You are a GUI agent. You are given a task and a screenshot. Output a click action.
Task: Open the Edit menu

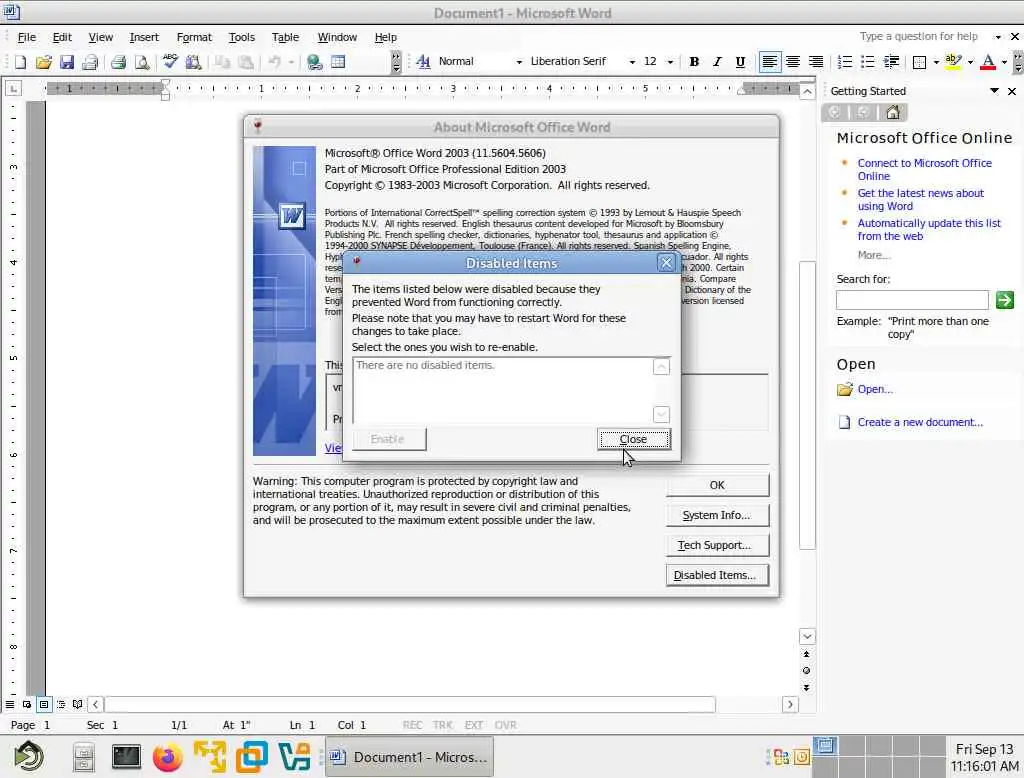pos(62,37)
